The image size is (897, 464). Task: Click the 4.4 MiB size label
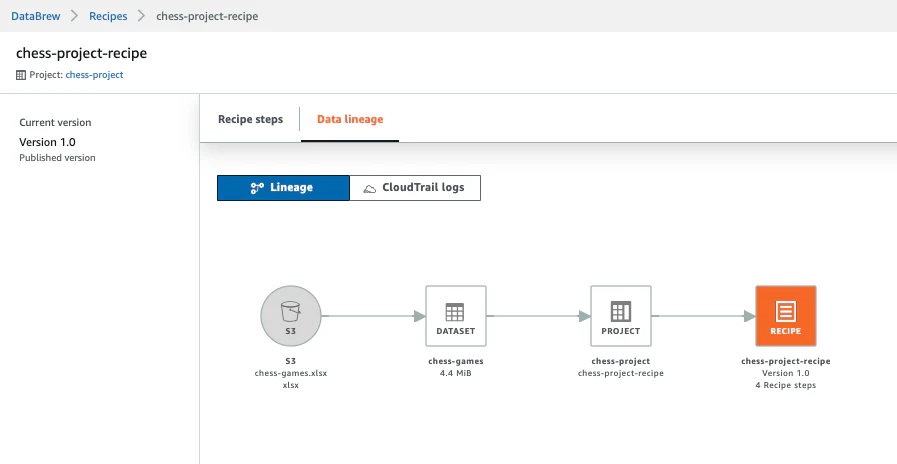click(x=456, y=373)
